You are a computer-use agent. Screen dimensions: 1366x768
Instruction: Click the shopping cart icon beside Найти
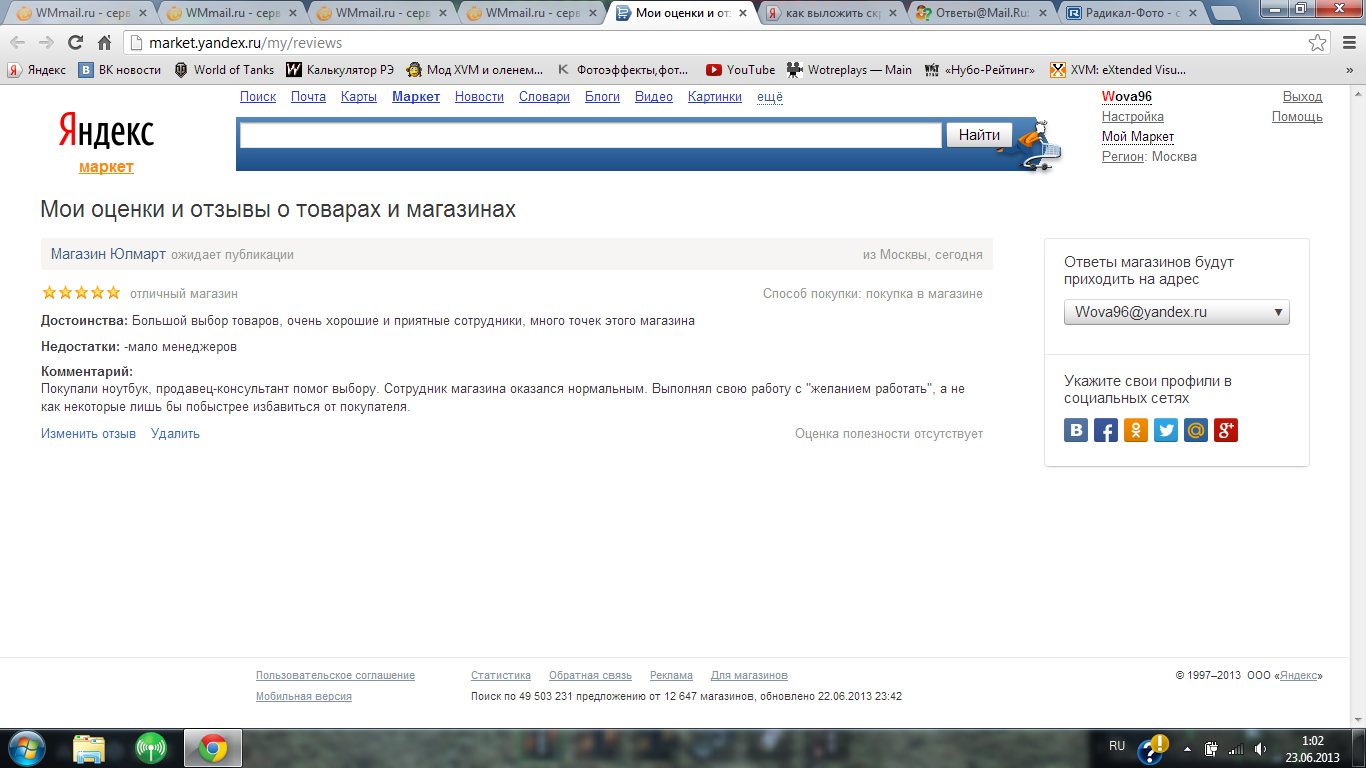[x=1038, y=147]
